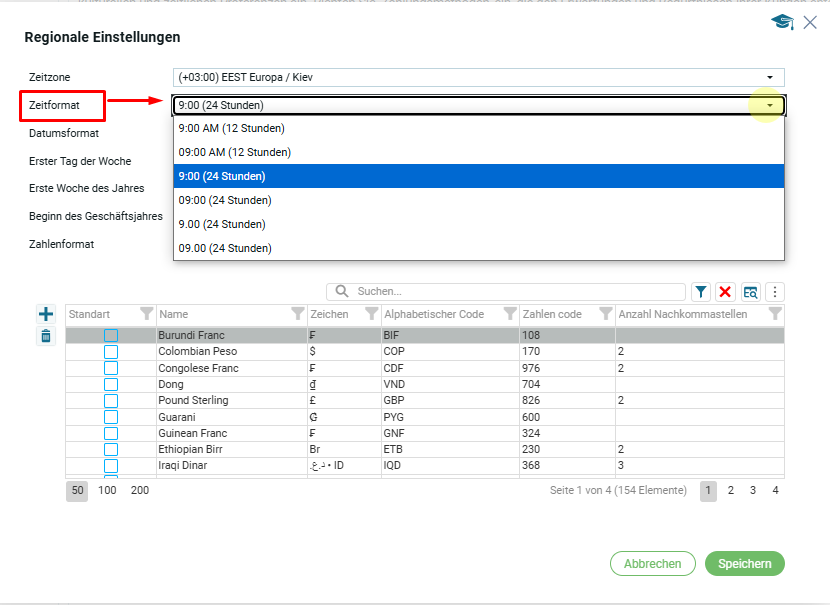Click the trash icon to delete a row
830x605 pixels.
[45, 336]
